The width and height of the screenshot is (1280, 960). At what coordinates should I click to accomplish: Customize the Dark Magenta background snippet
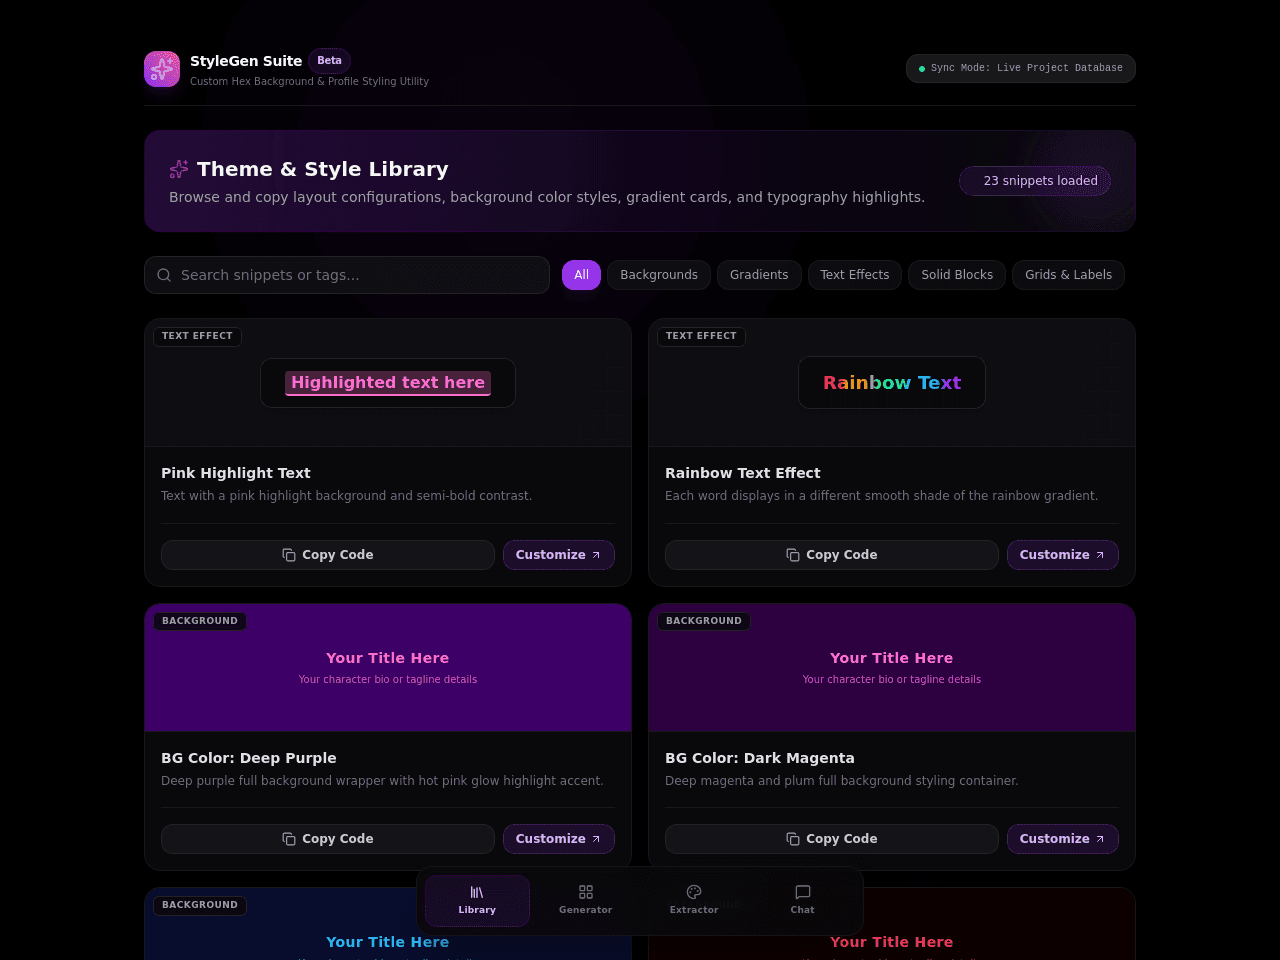click(1063, 839)
